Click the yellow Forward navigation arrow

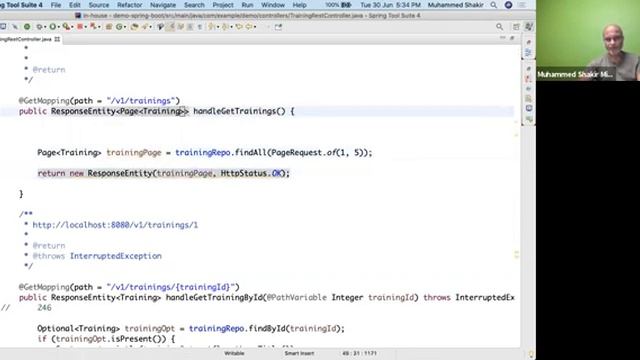[248, 27]
